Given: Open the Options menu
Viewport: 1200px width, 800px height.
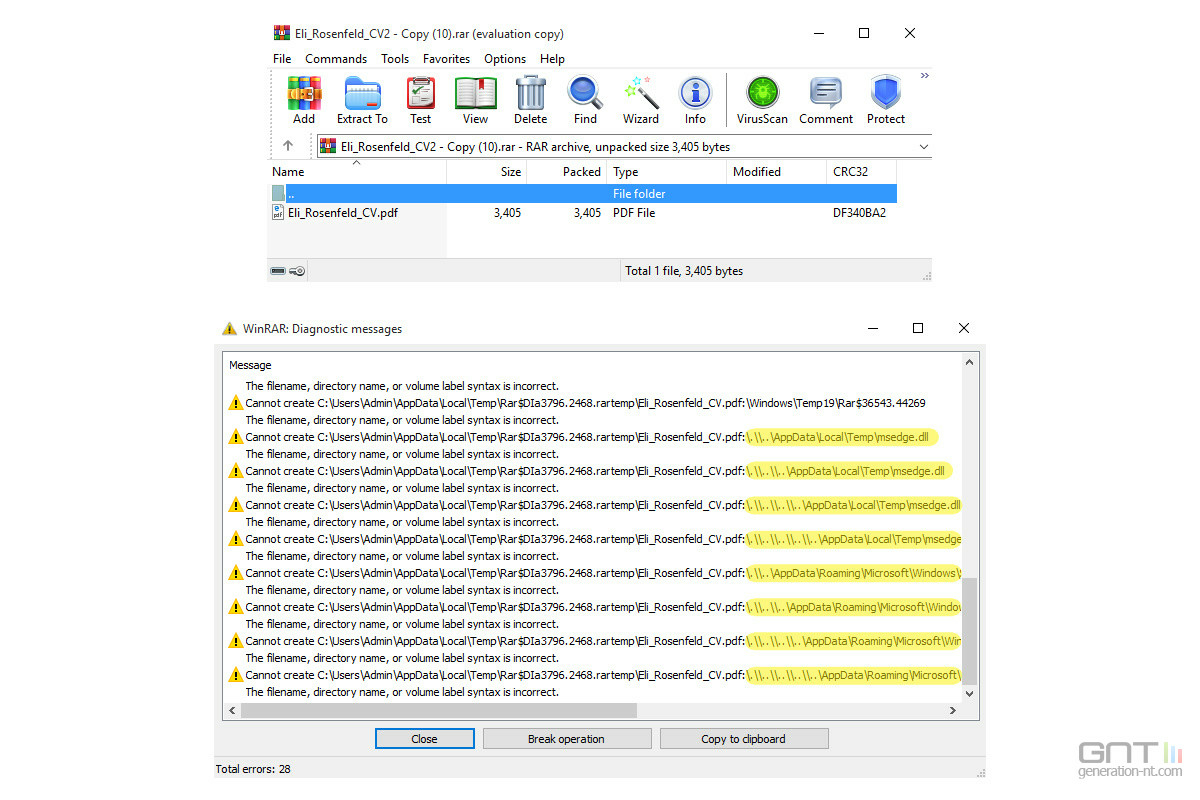Looking at the screenshot, I should pos(505,59).
